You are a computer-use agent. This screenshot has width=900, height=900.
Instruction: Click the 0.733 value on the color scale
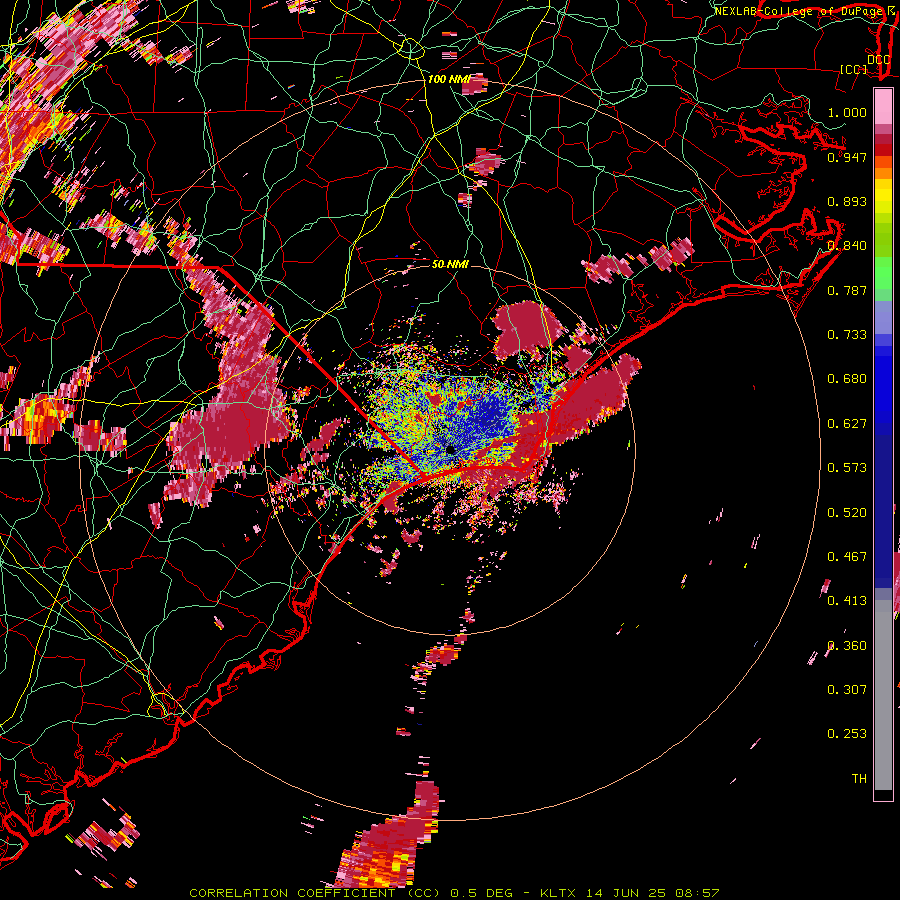[x=847, y=334]
